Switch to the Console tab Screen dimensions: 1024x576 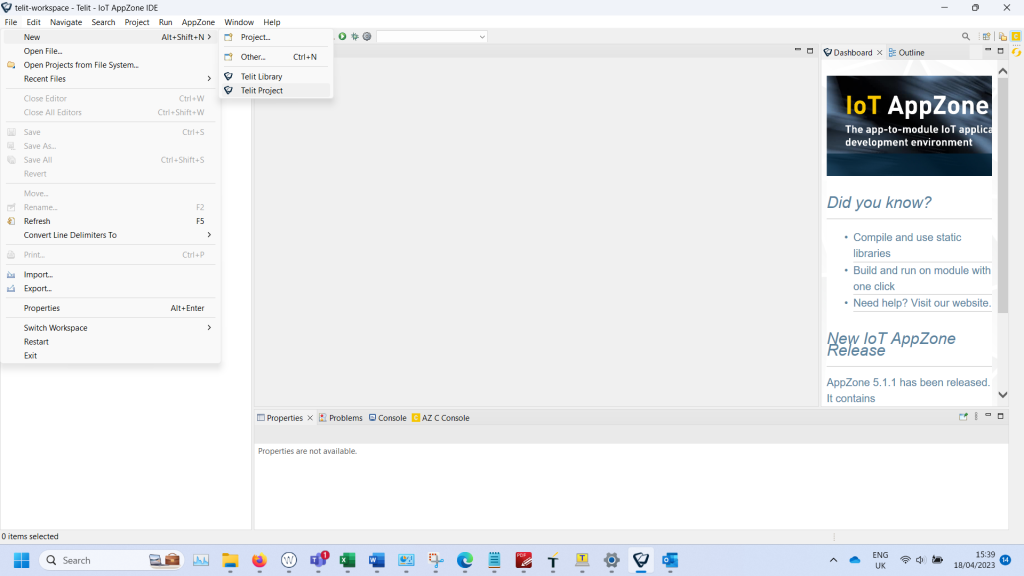pyautogui.click(x=387, y=418)
